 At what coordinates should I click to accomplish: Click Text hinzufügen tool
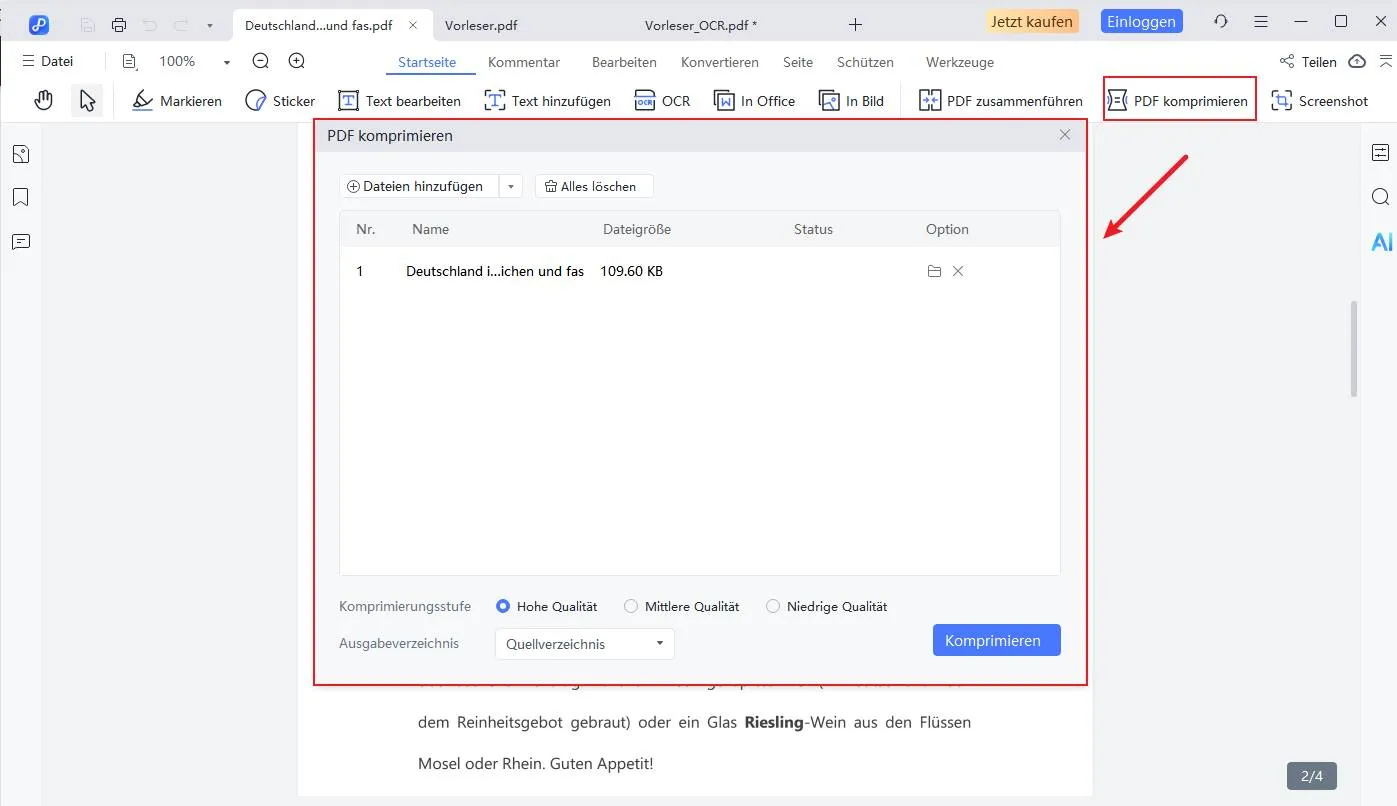click(x=547, y=101)
